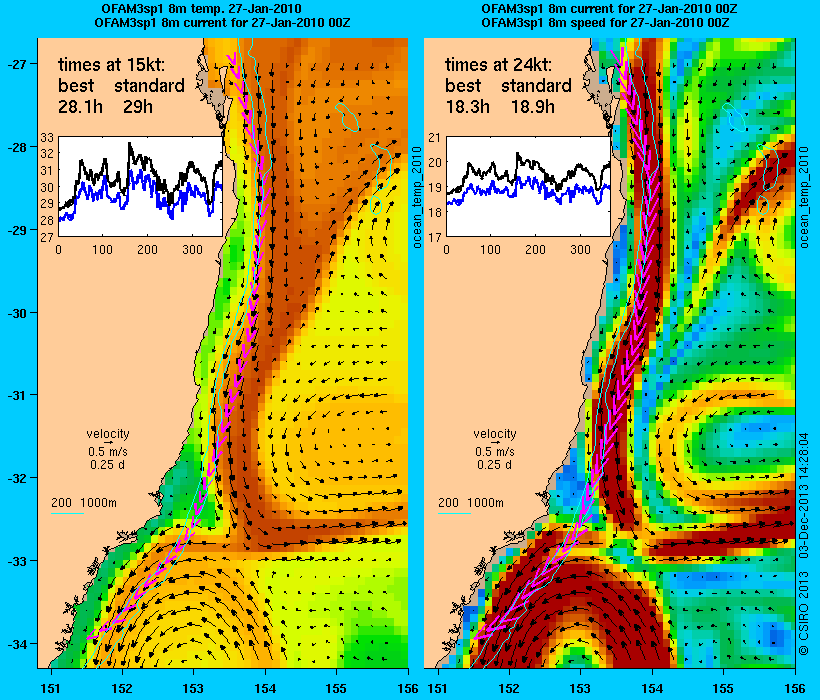
Task: Click inset y-axis value '32' in temperature map
Action: click(x=48, y=154)
